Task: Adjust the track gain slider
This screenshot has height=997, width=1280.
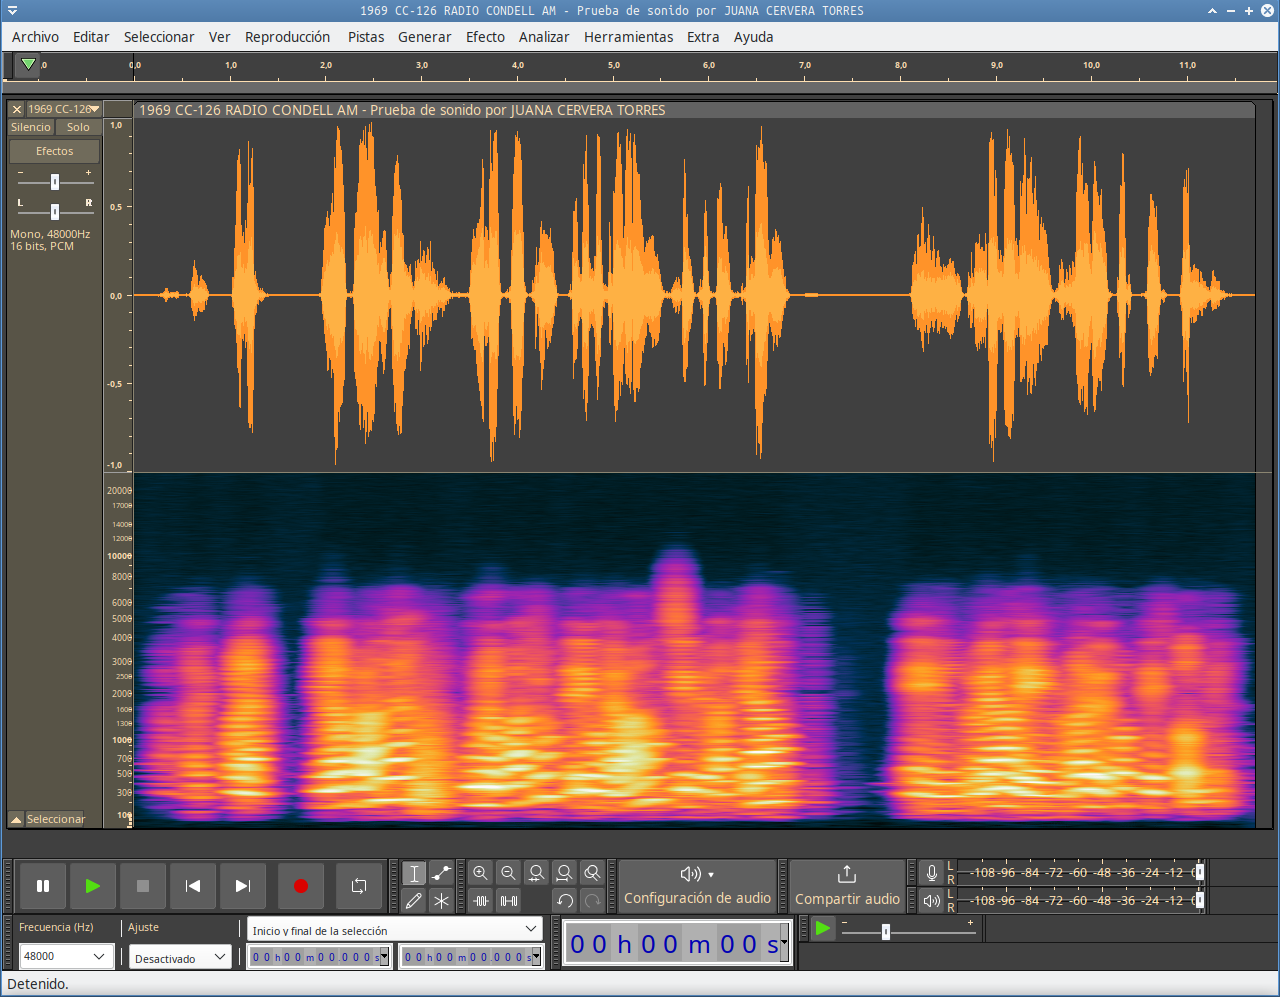Action: pyautogui.click(x=55, y=182)
